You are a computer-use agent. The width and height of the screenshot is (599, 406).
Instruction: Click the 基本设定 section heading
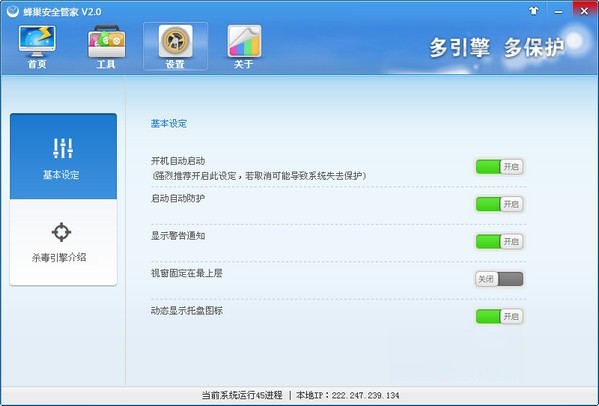(168, 124)
